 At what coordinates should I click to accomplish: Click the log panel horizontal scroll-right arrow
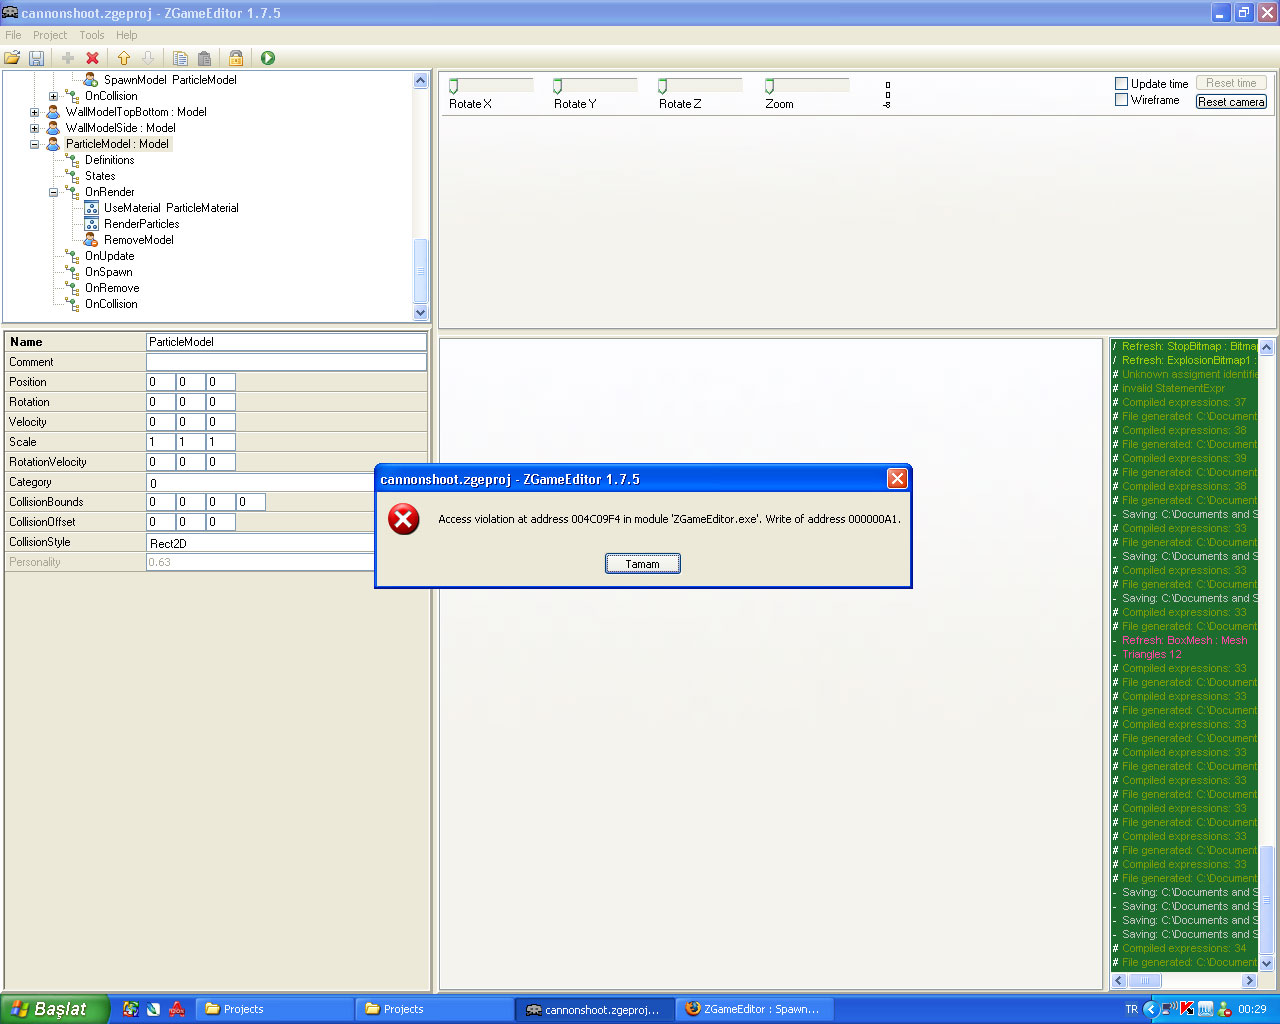[x=1249, y=981]
